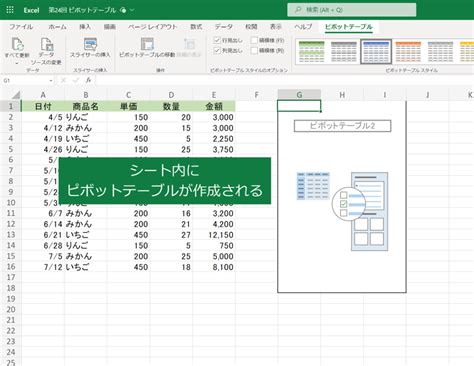Select row header 17
474x366 pixels.
click(11, 277)
